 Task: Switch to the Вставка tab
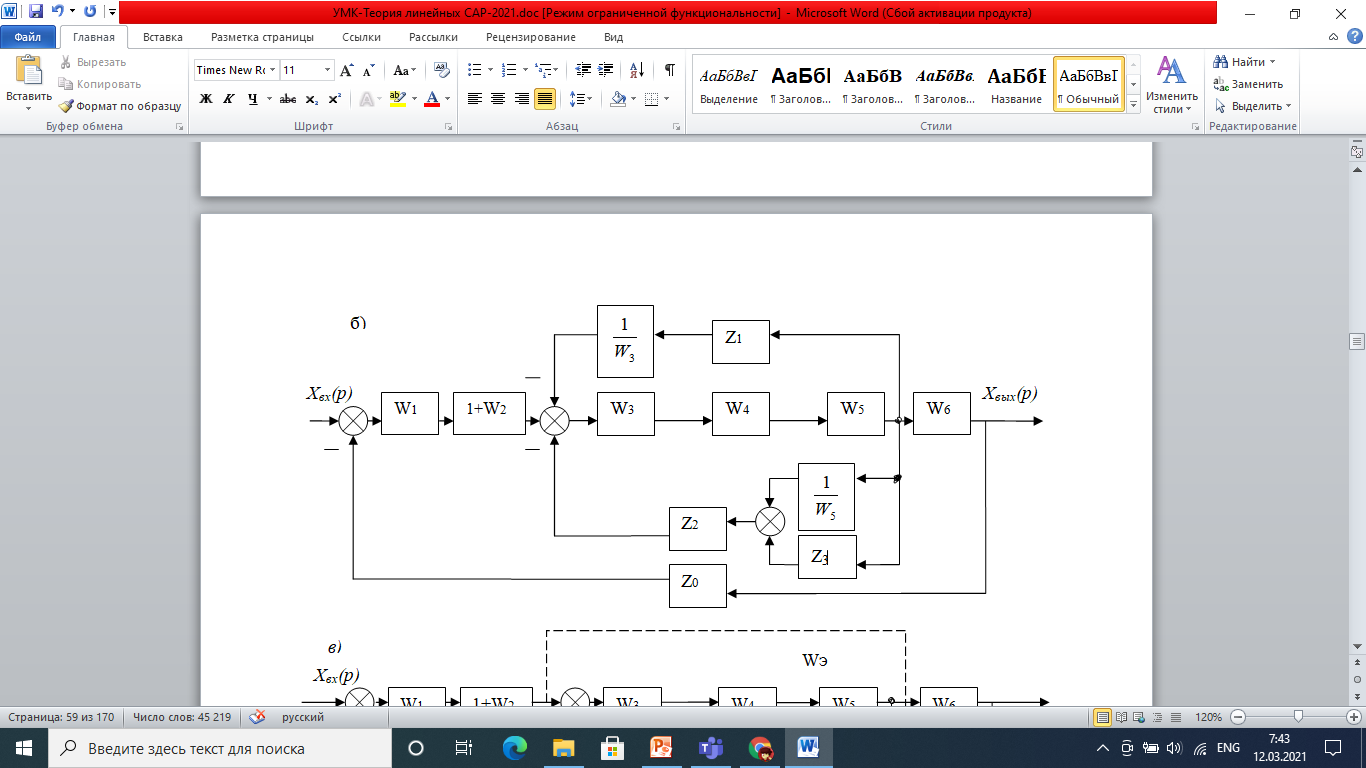pyautogui.click(x=162, y=37)
